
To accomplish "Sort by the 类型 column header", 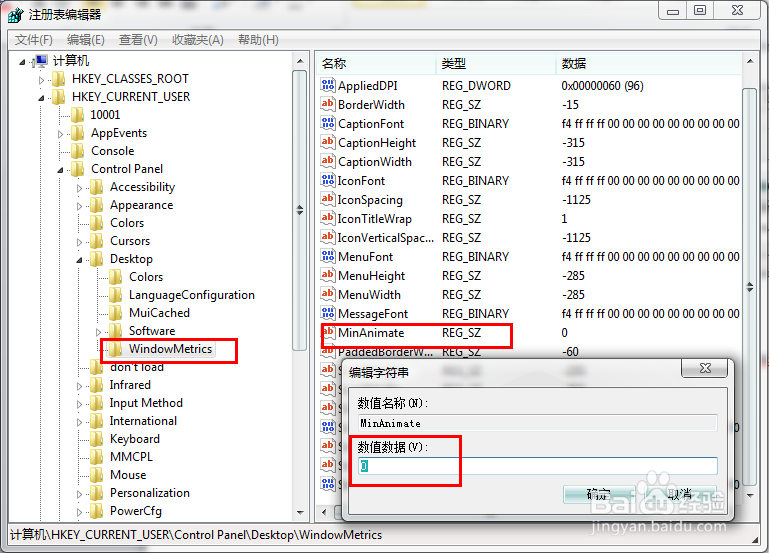I will click(x=496, y=64).
